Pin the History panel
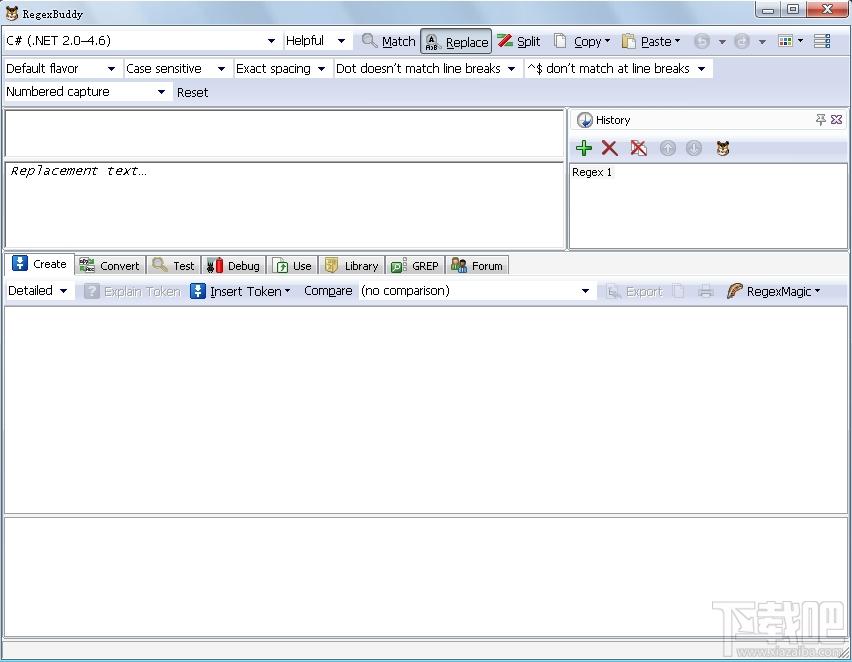The image size is (852, 662). click(x=820, y=120)
